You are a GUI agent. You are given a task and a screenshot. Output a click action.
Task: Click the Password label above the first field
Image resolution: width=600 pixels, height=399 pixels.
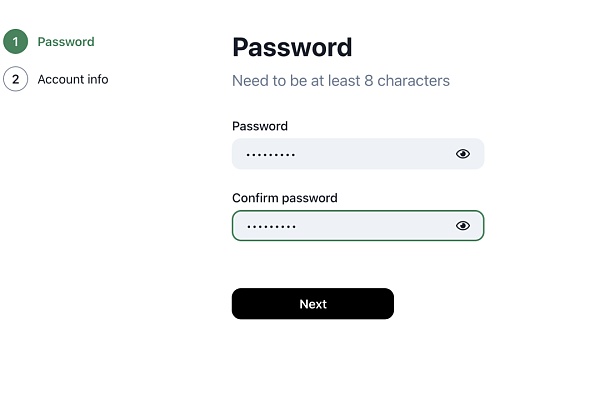(x=260, y=126)
